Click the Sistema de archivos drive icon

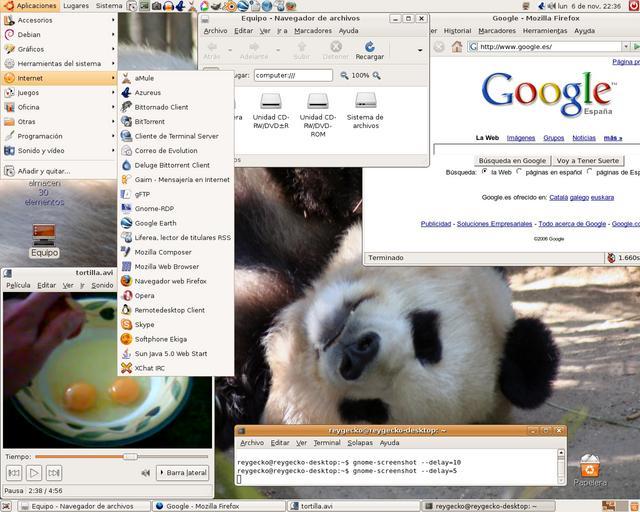click(365, 101)
